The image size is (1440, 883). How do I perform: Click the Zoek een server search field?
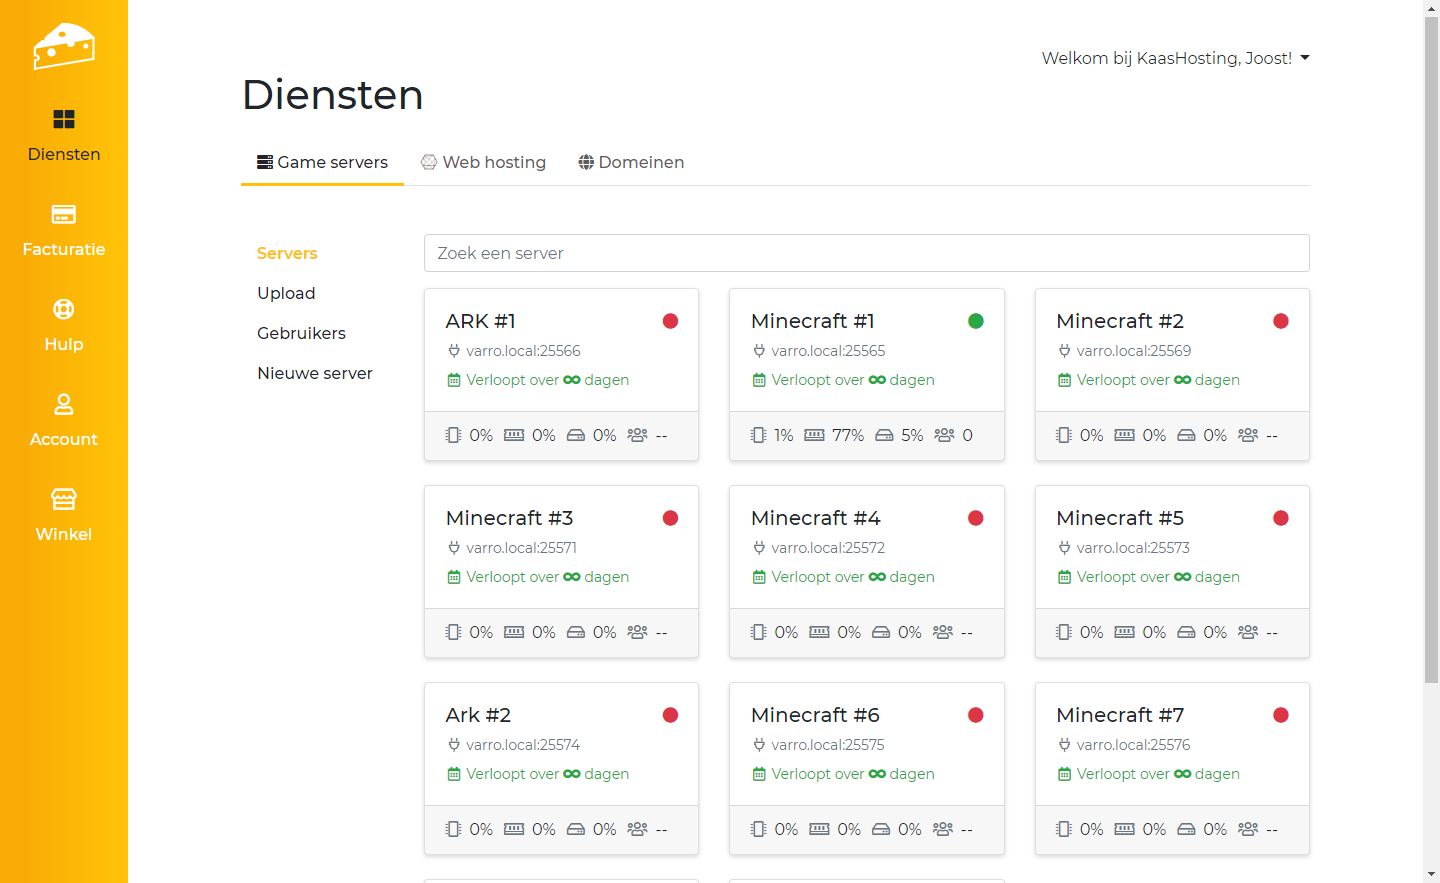866,253
